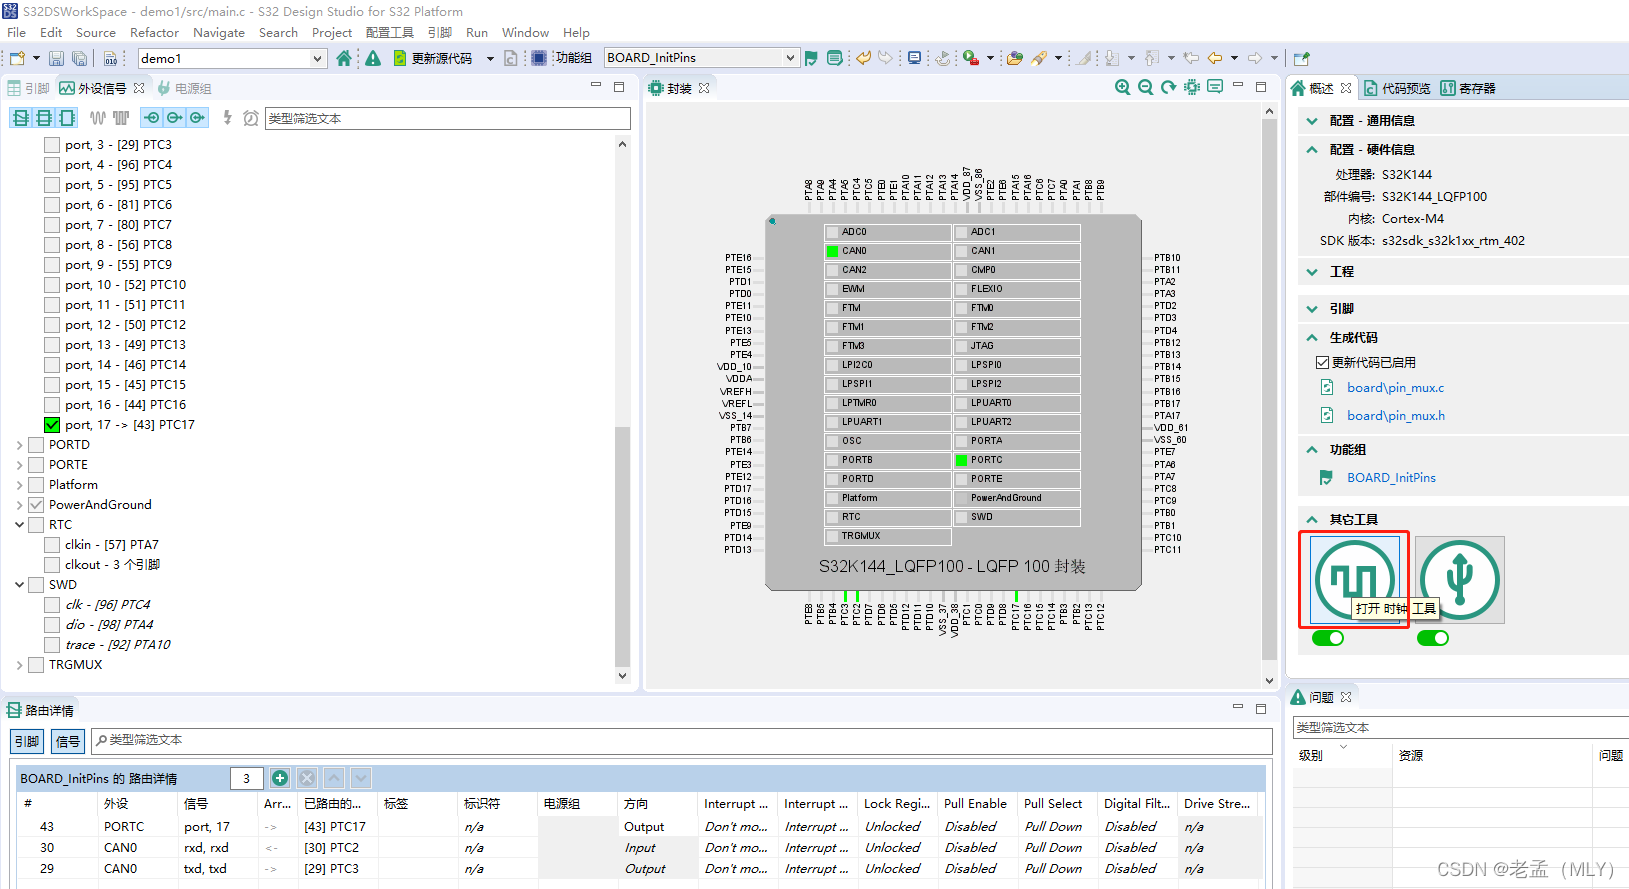Click the back navigation arrow icon
The image size is (1629, 889).
point(1215,58)
